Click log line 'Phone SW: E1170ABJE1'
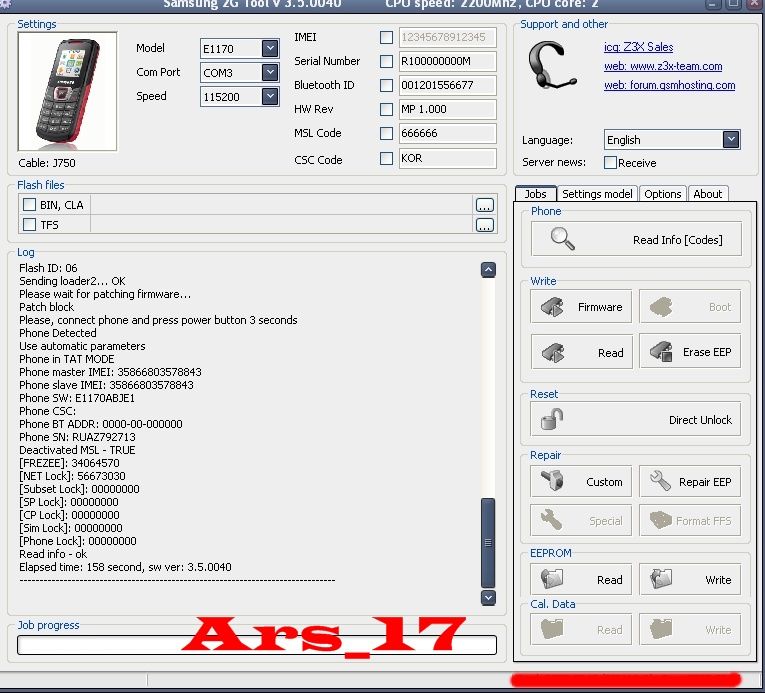Screen dimensions: 765x693 [77, 398]
